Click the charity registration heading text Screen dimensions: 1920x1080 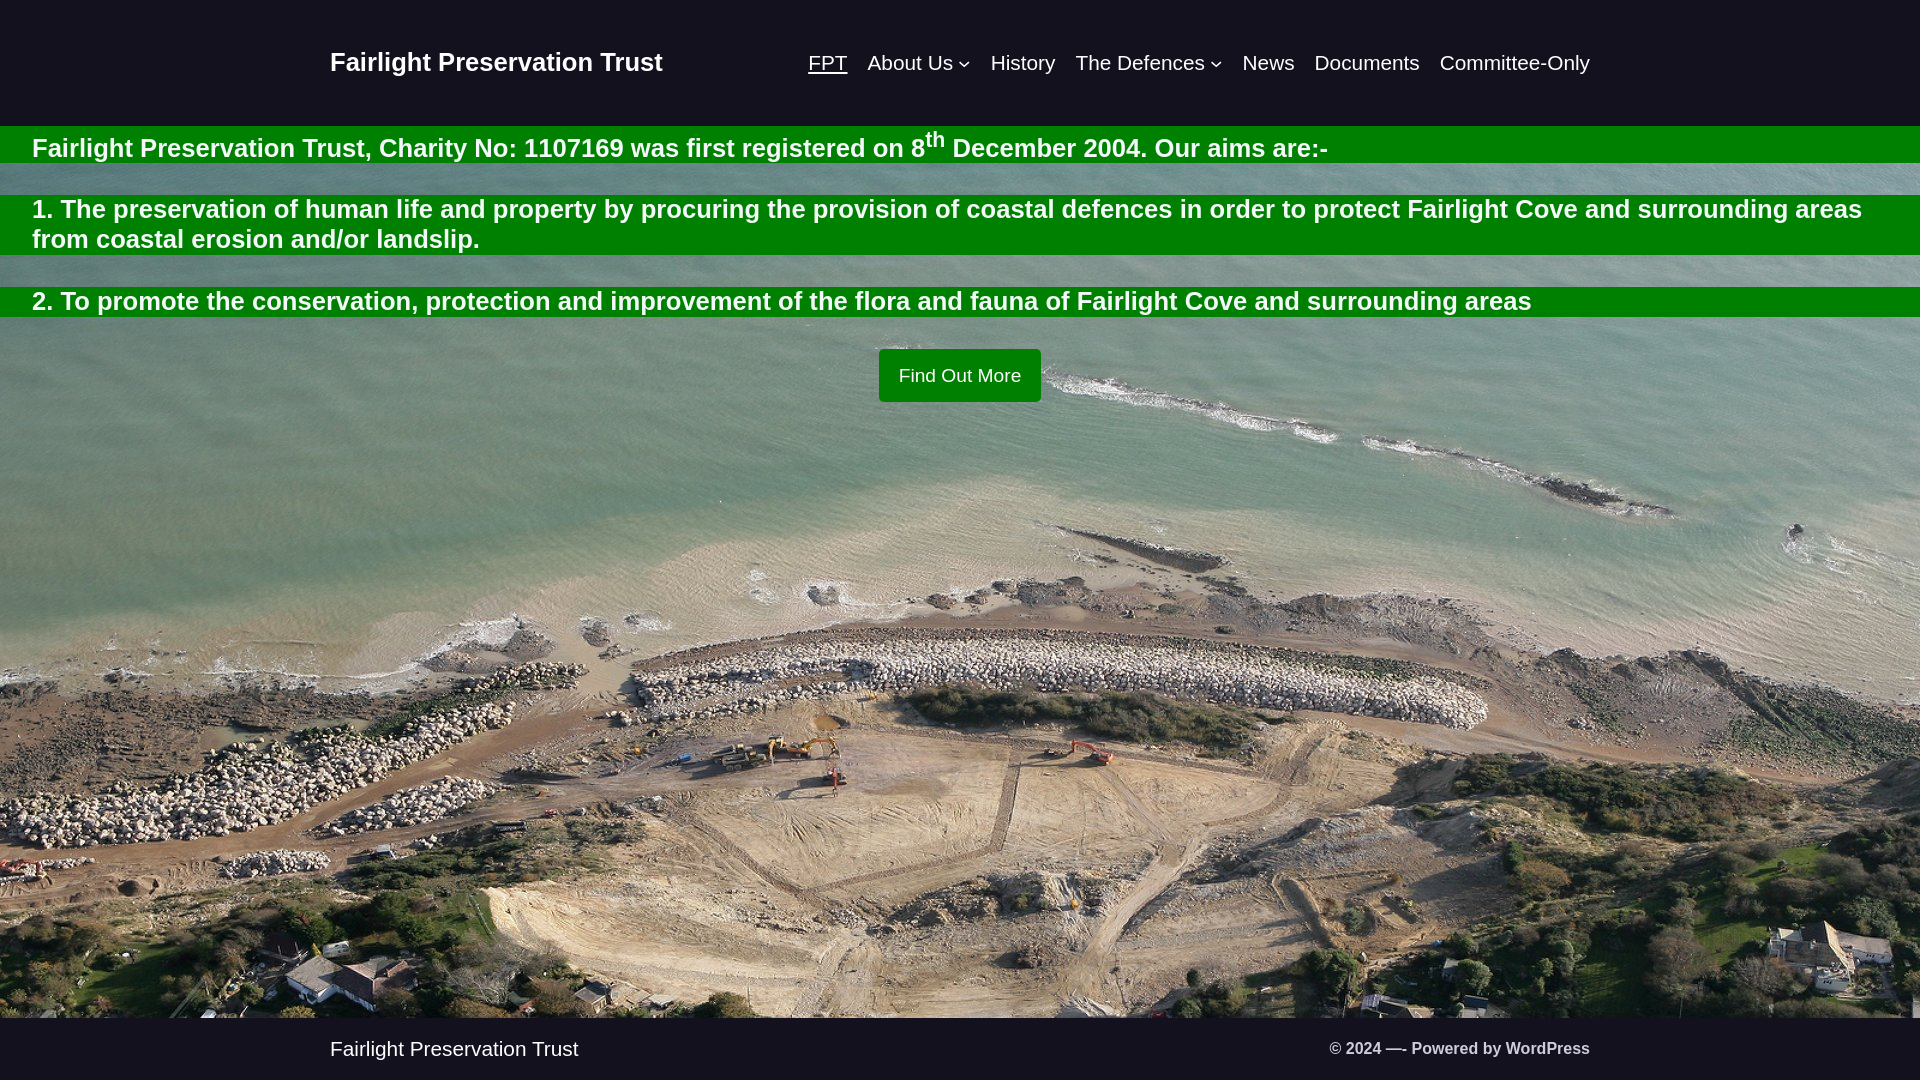pyautogui.click(x=680, y=146)
